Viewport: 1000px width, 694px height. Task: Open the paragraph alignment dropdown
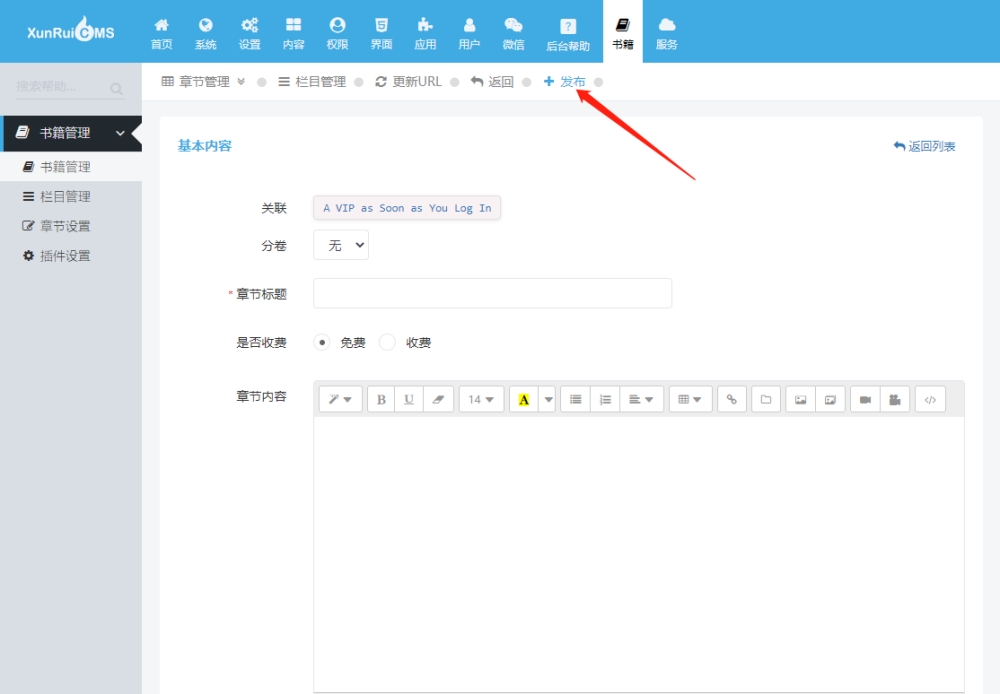coord(642,399)
